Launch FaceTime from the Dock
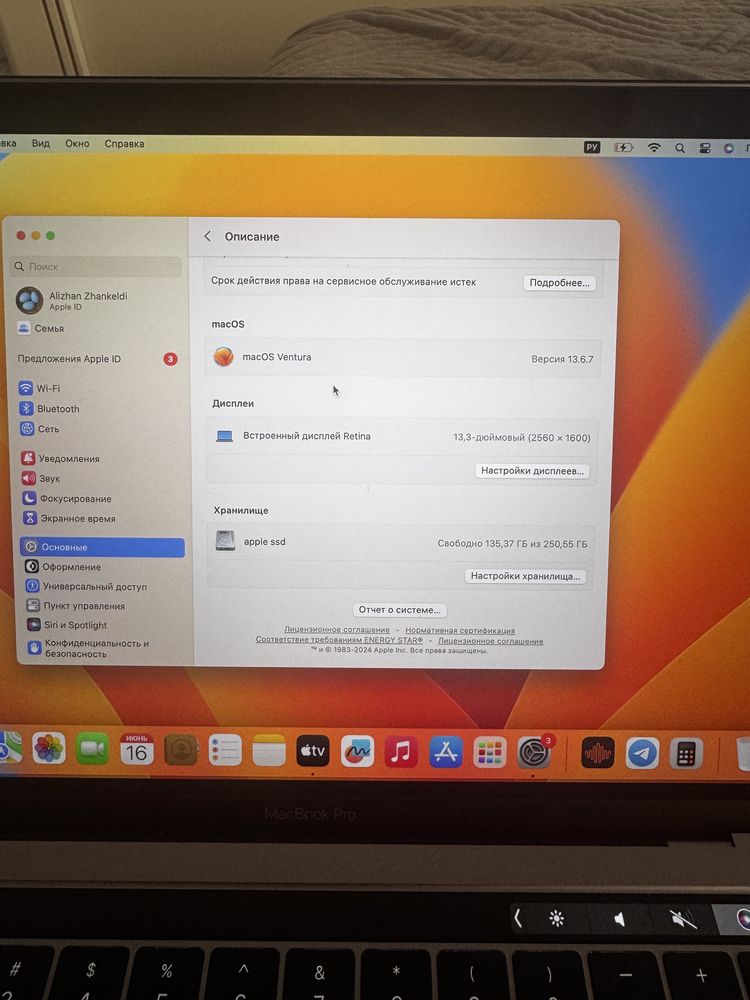 tap(92, 749)
